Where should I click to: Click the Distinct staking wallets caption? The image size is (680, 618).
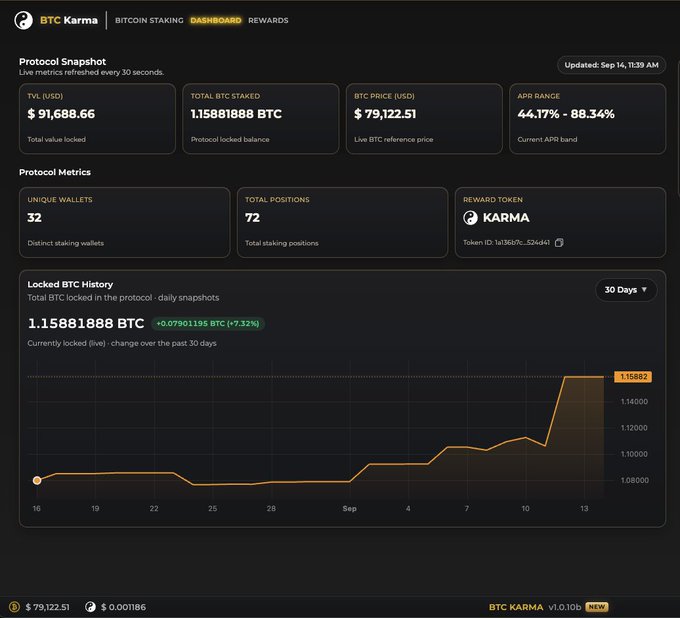point(65,243)
